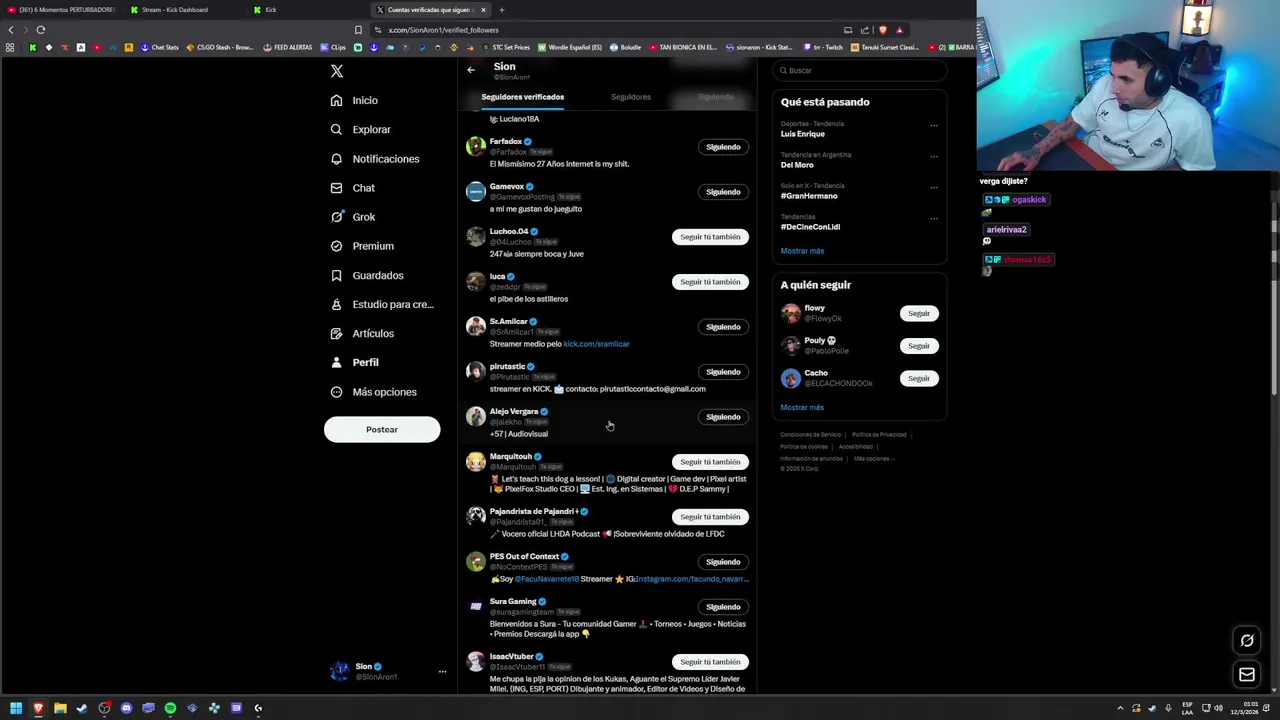Click Mostrar más under A quién seguir
This screenshot has height=720, width=1280.
(802, 408)
